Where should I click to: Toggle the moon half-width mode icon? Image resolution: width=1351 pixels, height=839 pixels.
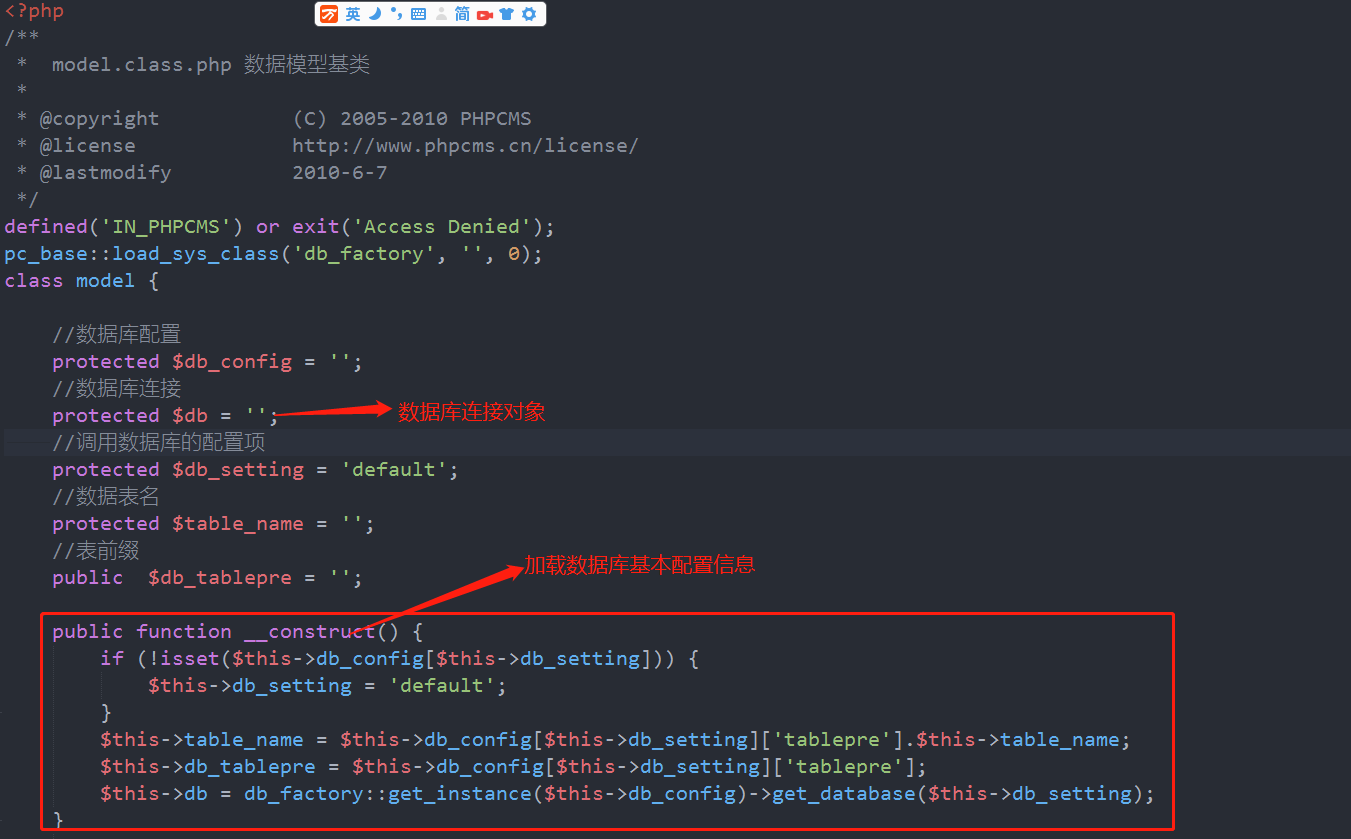point(375,14)
